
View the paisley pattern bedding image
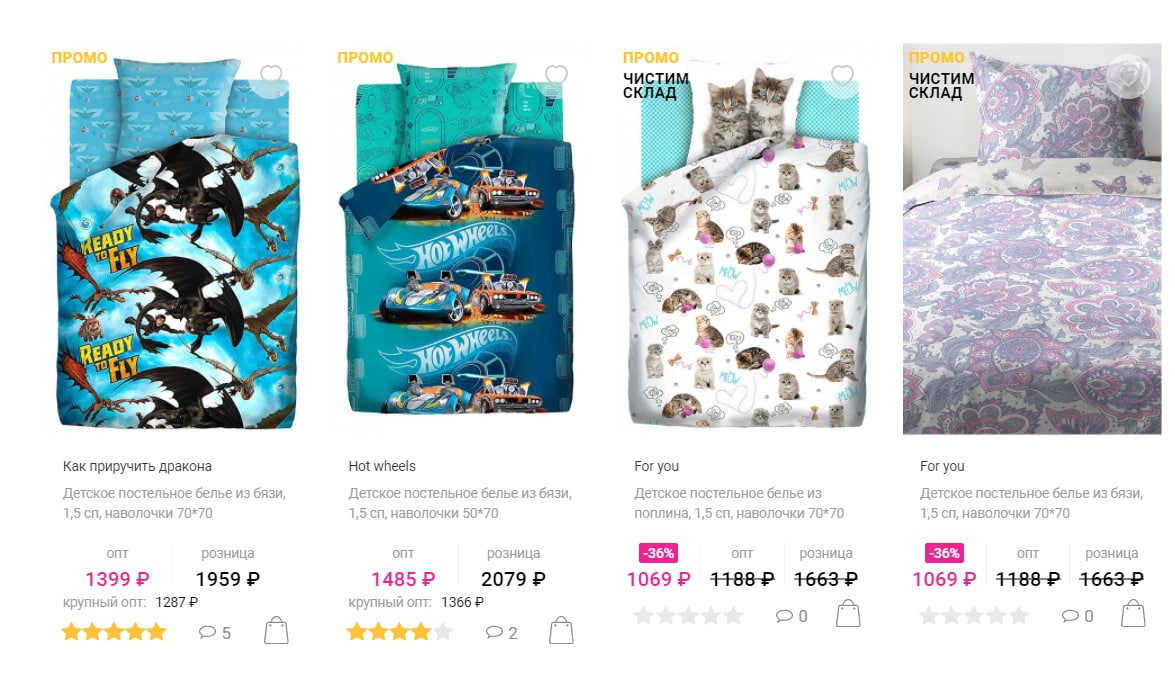1032,239
